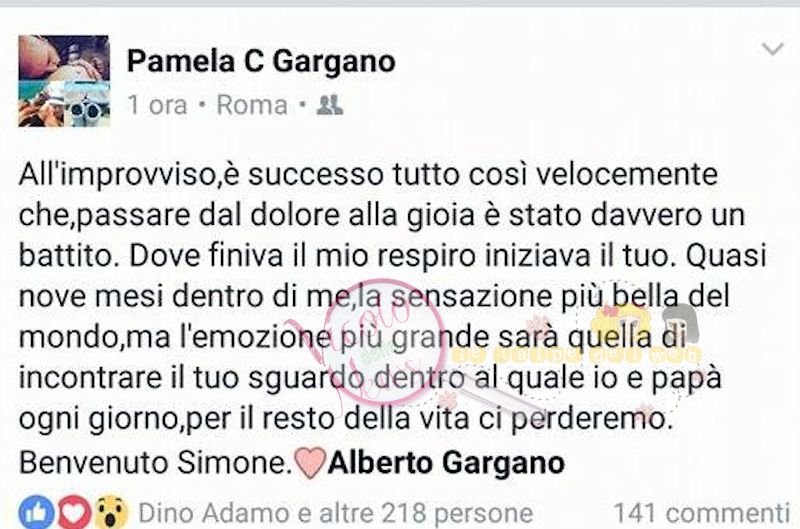Image resolution: width=800 pixels, height=529 pixels.
Task: Tap the blue Like reaction icon
Action: 37,512
